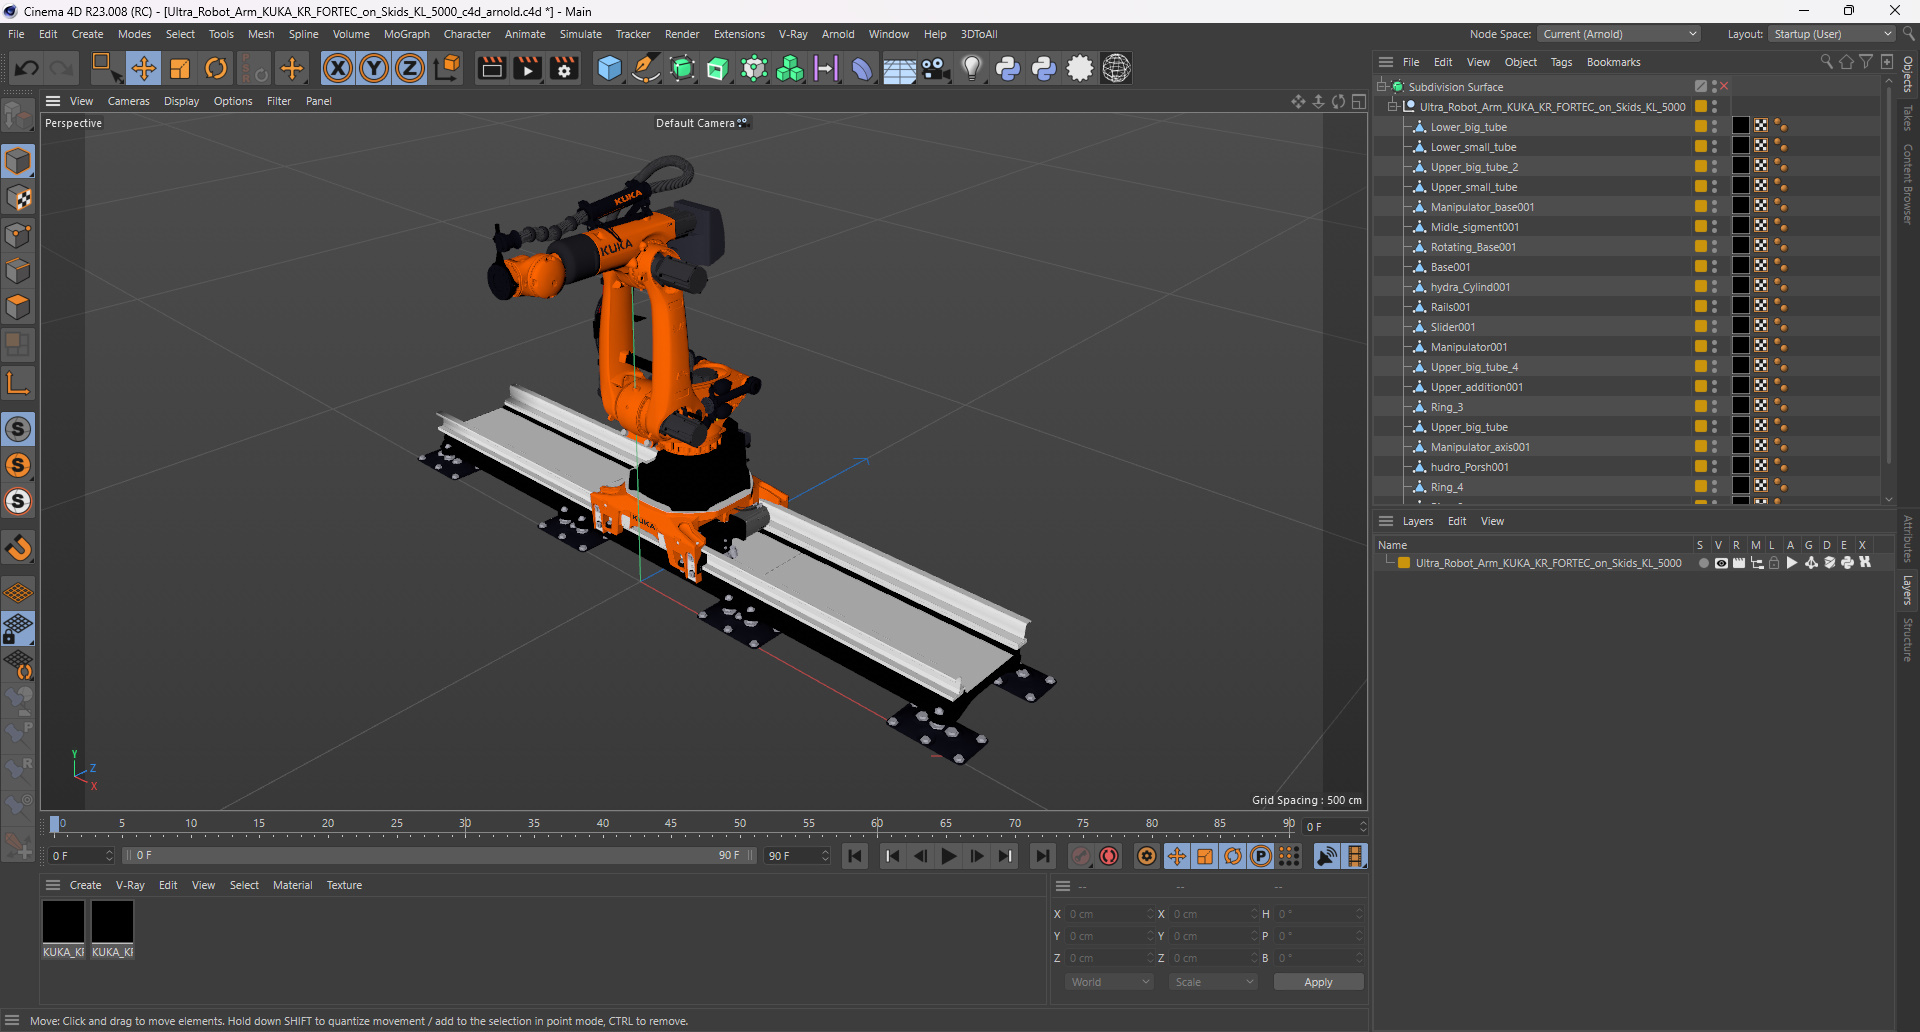
Task: Click black material tag on Slider001
Action: (x=1741, y=327)
